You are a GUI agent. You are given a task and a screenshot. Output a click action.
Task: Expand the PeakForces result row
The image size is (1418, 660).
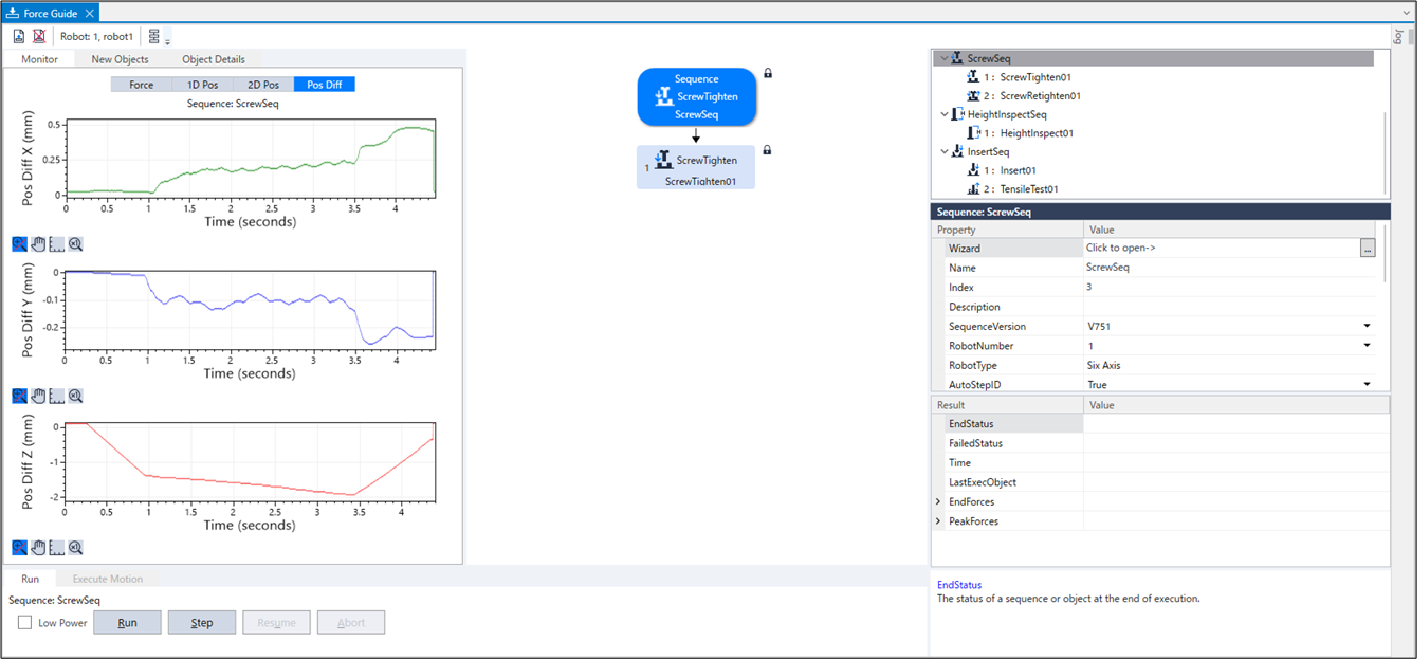[938, 522]
